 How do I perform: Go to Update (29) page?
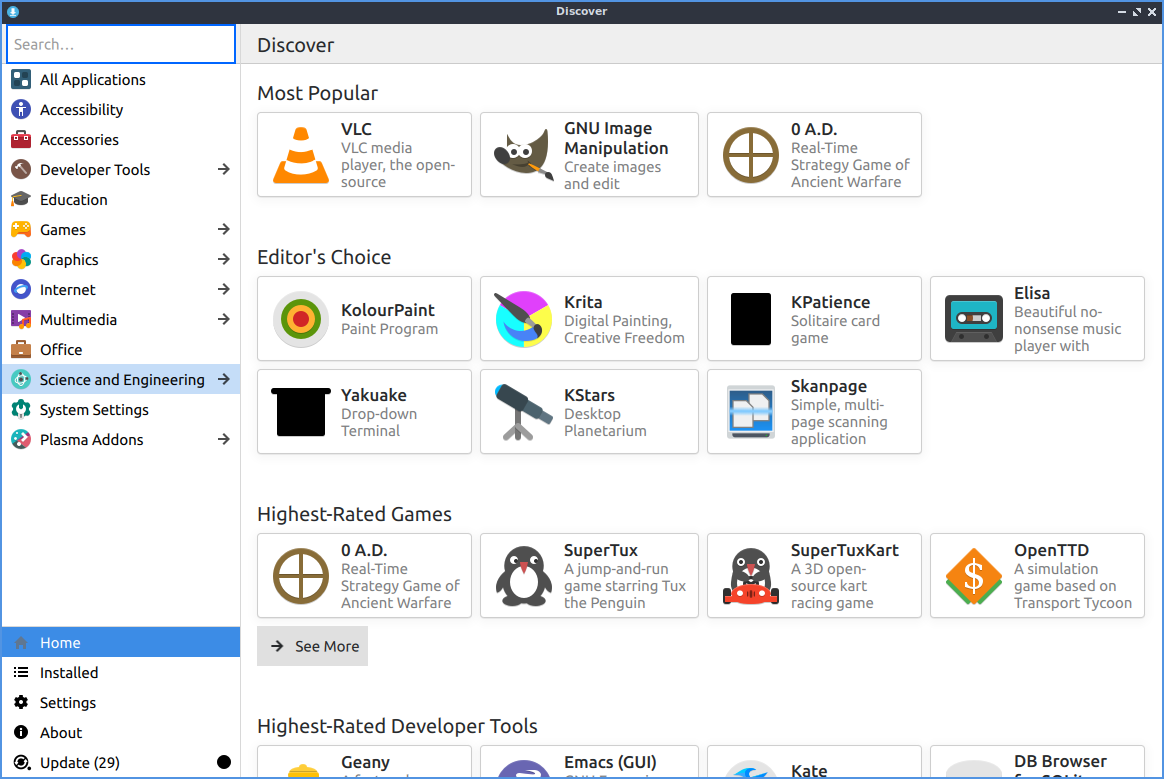coord(80,763)
